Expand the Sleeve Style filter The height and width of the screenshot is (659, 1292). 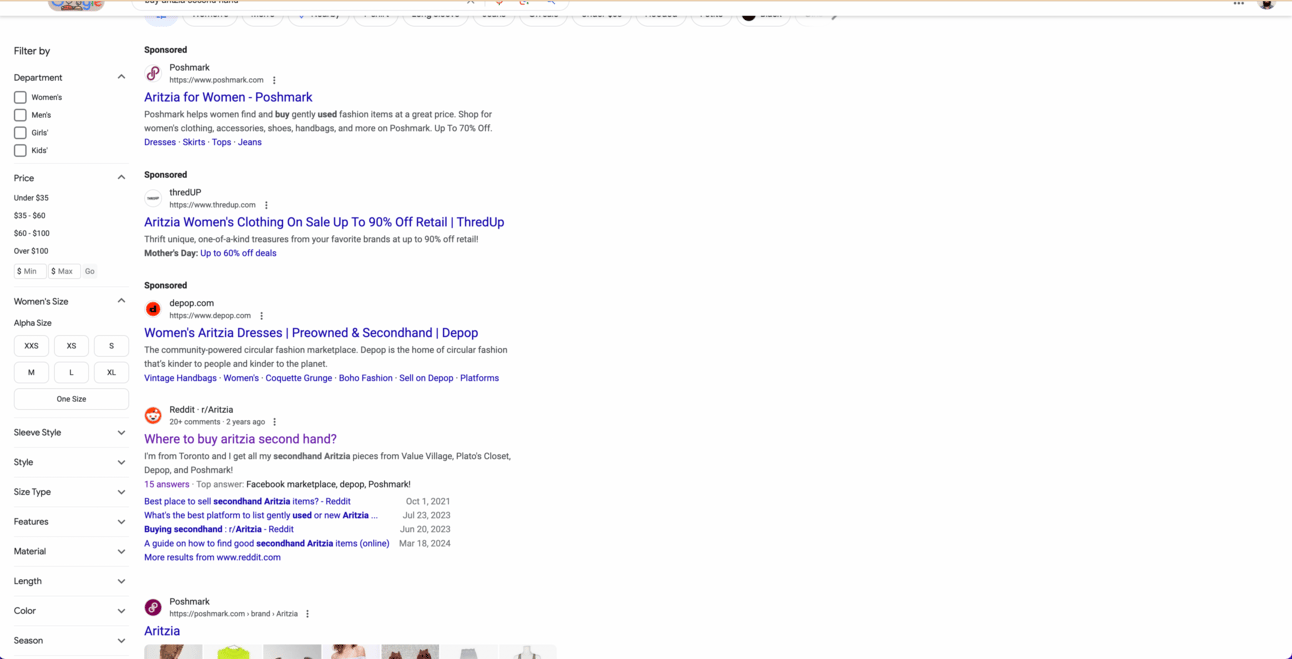click(121, 433)
